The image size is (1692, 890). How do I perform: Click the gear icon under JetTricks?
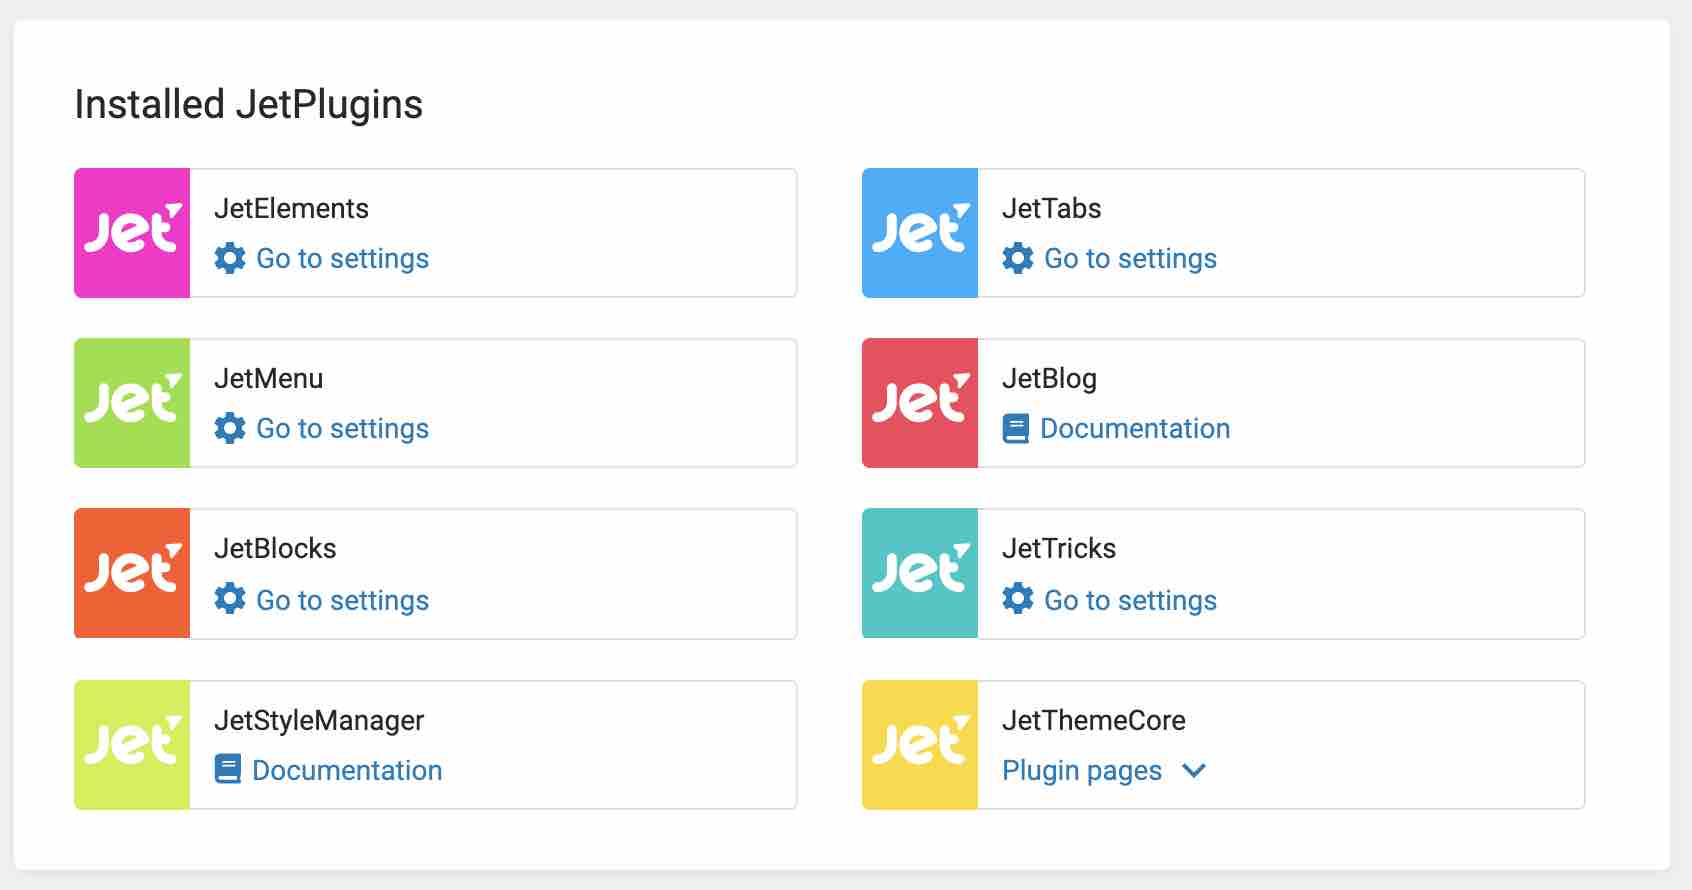pyautogui.click(x=1018, y=599)
